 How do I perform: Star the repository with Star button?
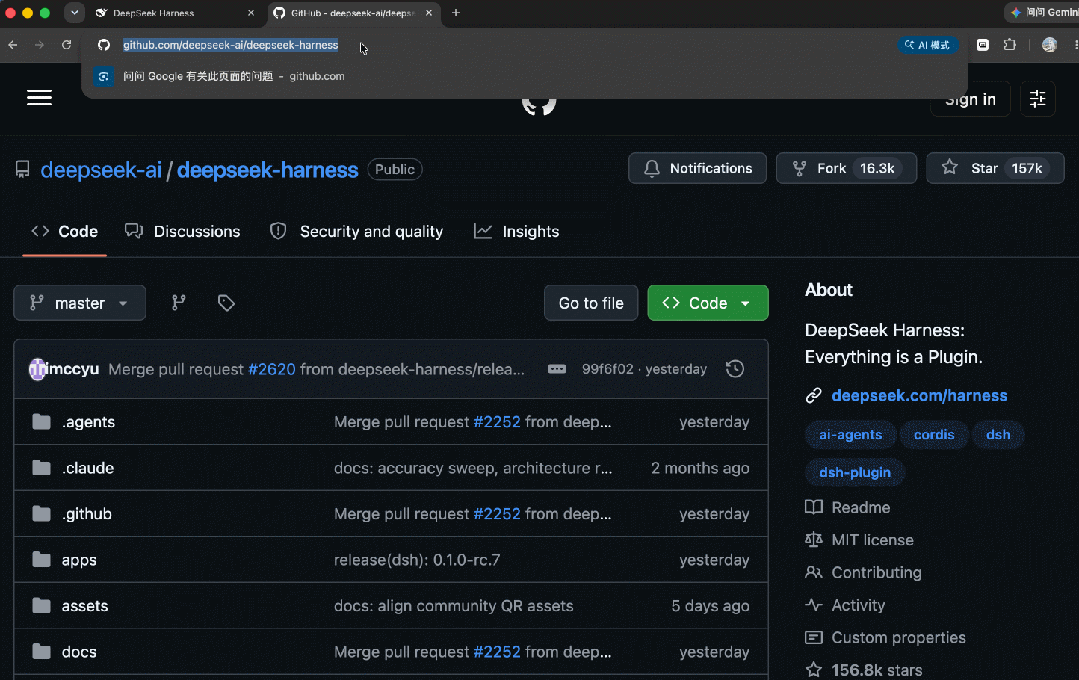coord(995,168)
